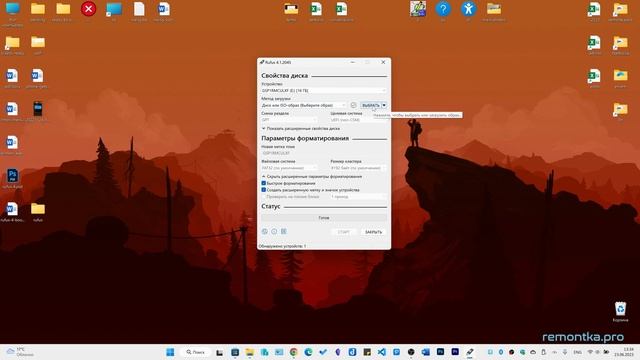Click the Новая метка тома field
Image resolution: width=640 pixels, height=360 pixels.
(x=324, y=153)
